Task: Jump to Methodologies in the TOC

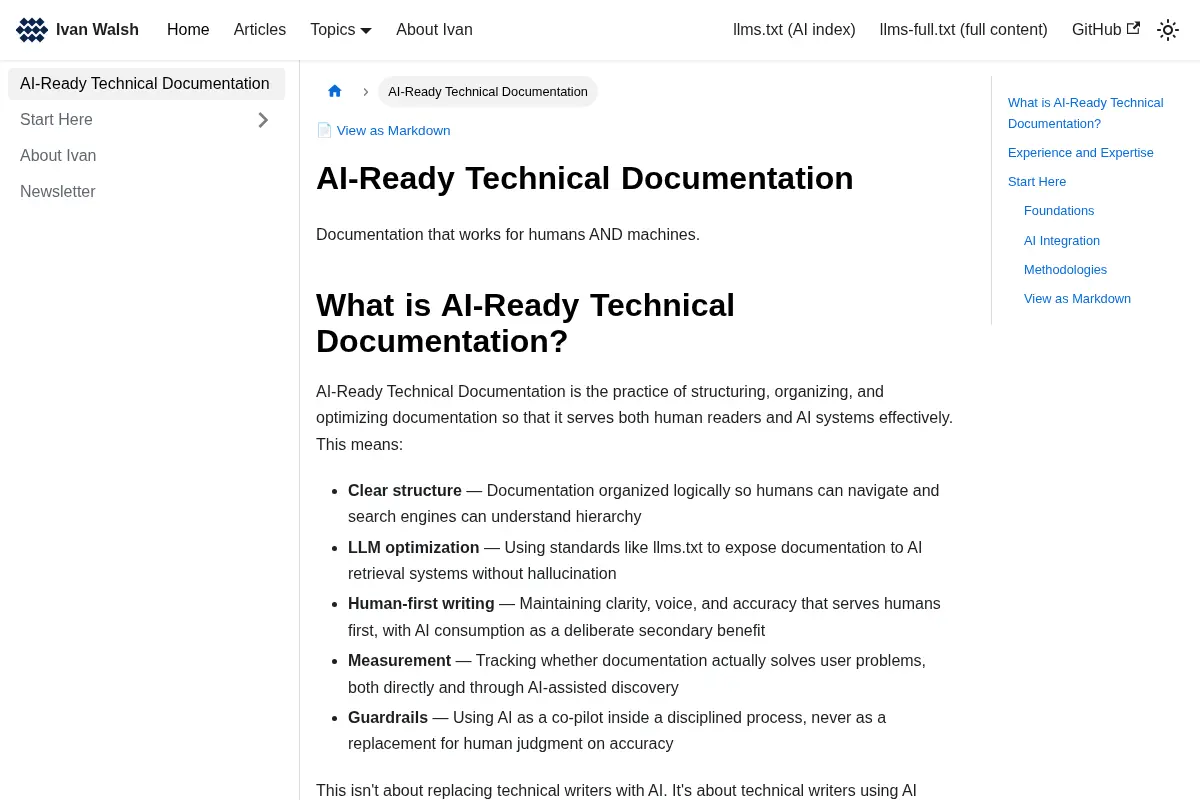Action: tap(1066, 270)
